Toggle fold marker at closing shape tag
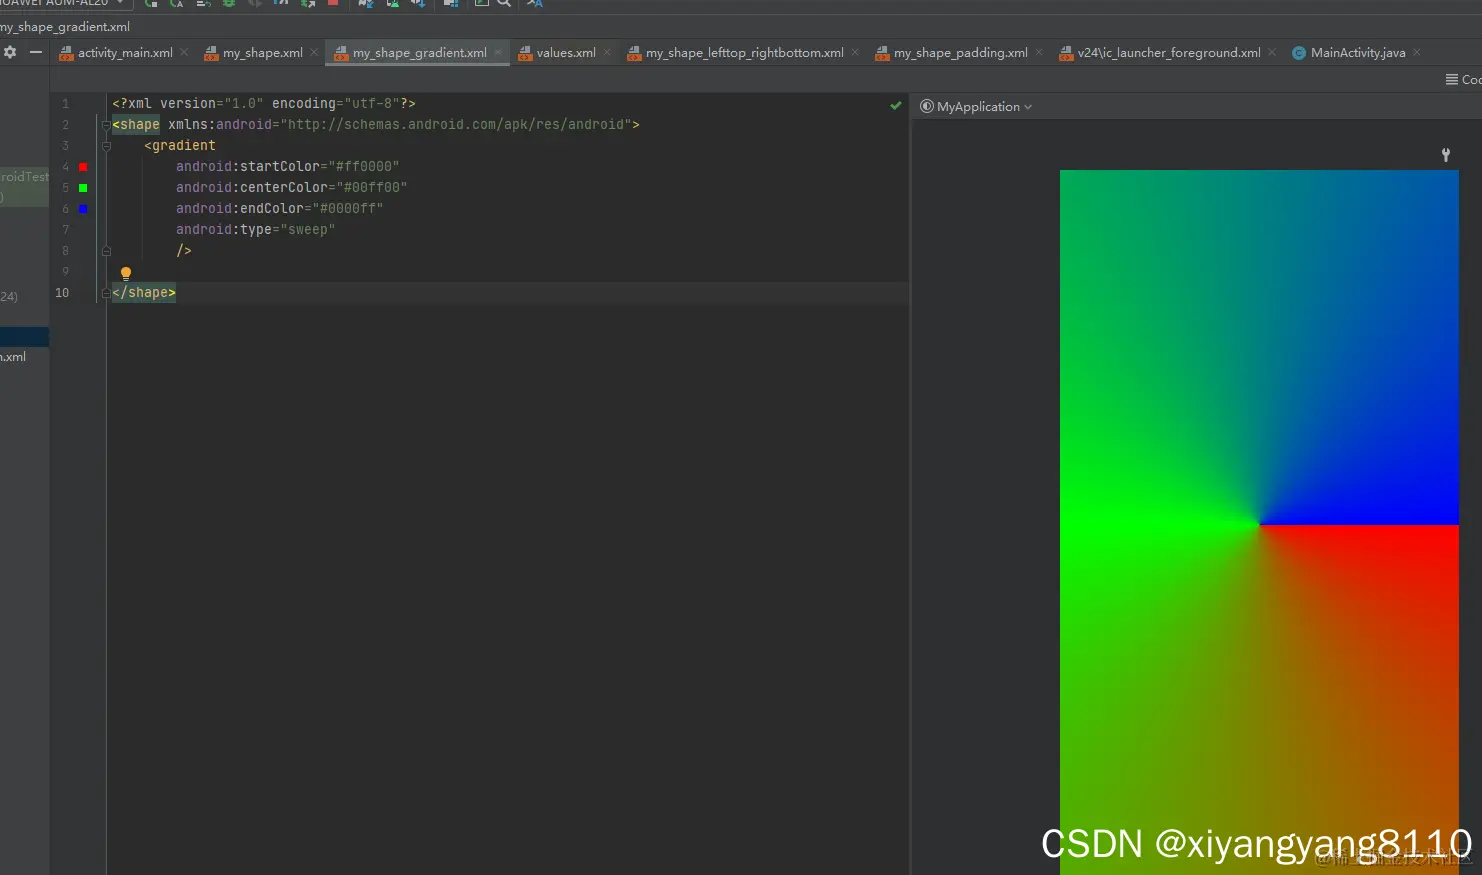This screenshot has width=1482, height=875. 106,293
